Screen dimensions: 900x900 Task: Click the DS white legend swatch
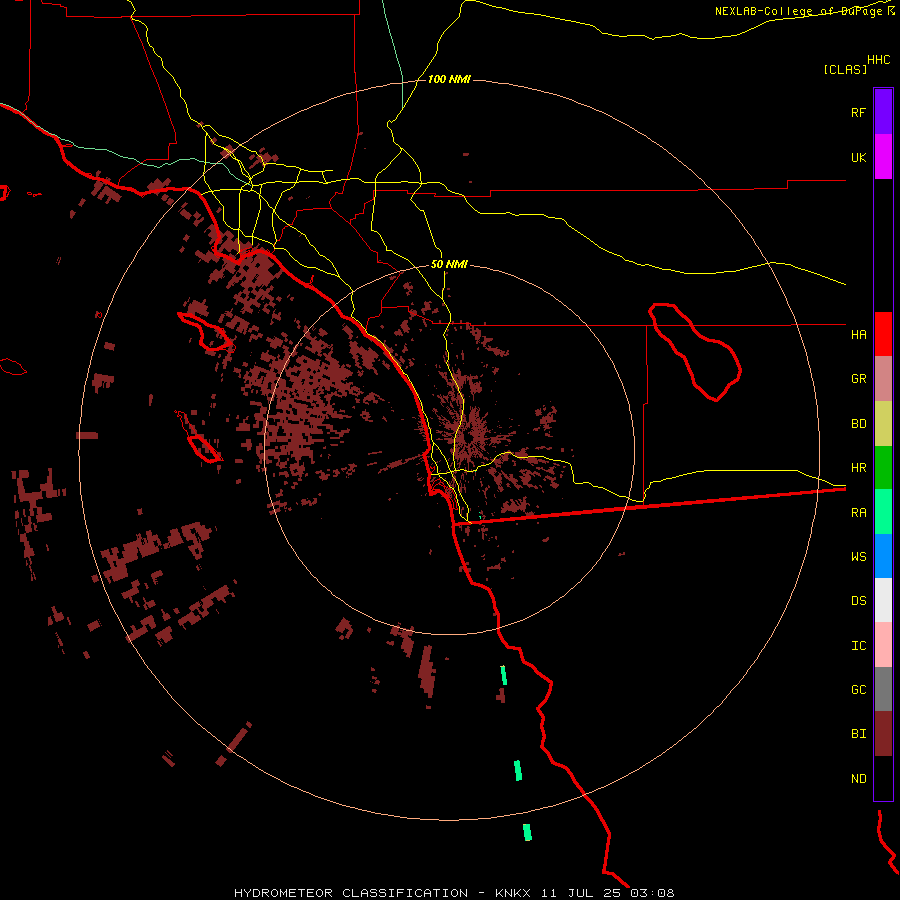883,600
